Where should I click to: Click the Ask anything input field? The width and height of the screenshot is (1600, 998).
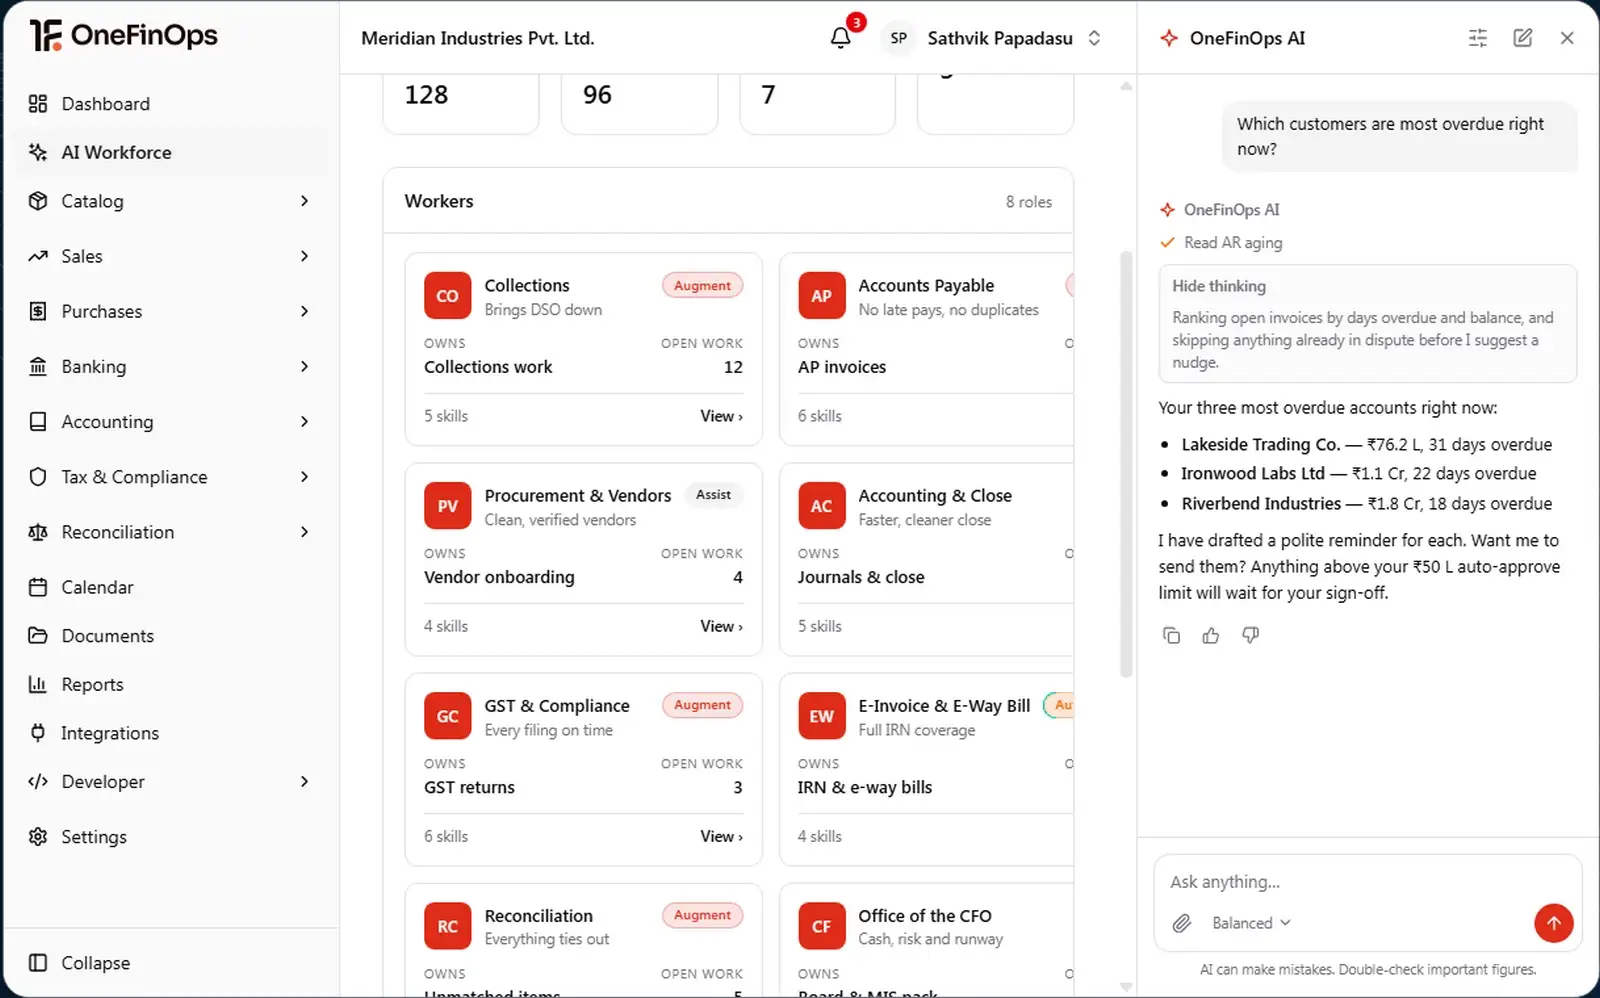(1366, 882)
